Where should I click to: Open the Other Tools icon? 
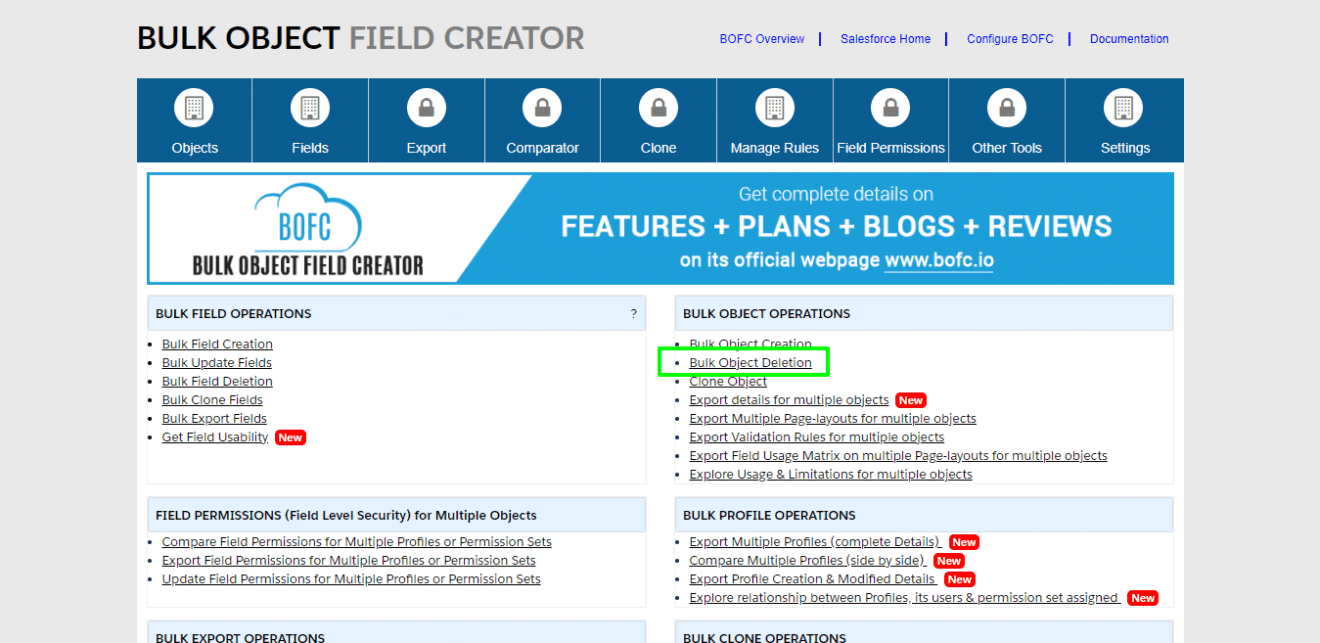[1006, 107]
